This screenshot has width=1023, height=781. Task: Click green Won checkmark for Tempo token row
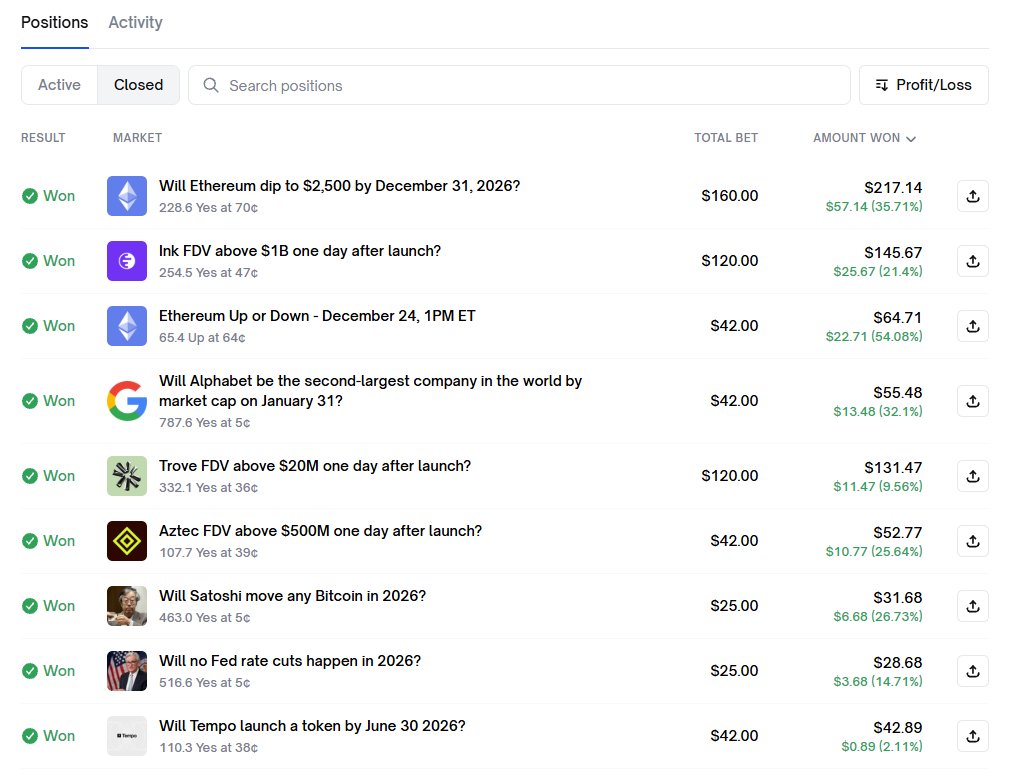coord(29,736)
